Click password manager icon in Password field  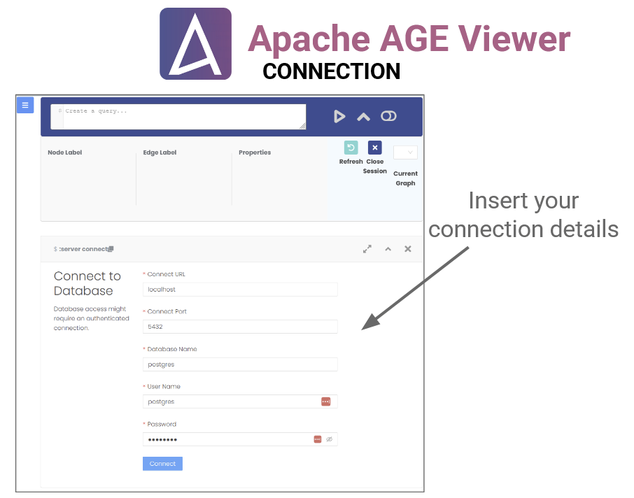coord(317,439)
